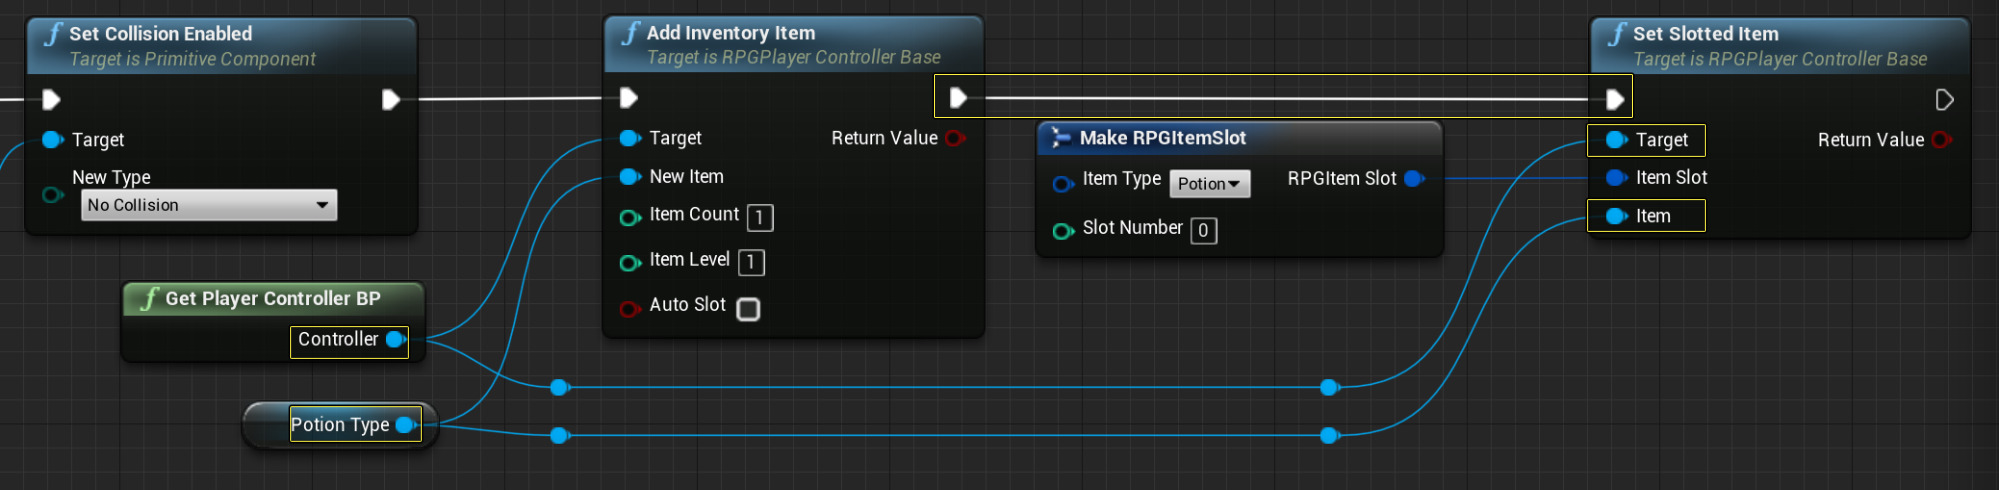Select the Make RPGItemSlot node title
Image resolution: width=1999 pixels, height=490 pixels.
click(x=1162, y=138)
